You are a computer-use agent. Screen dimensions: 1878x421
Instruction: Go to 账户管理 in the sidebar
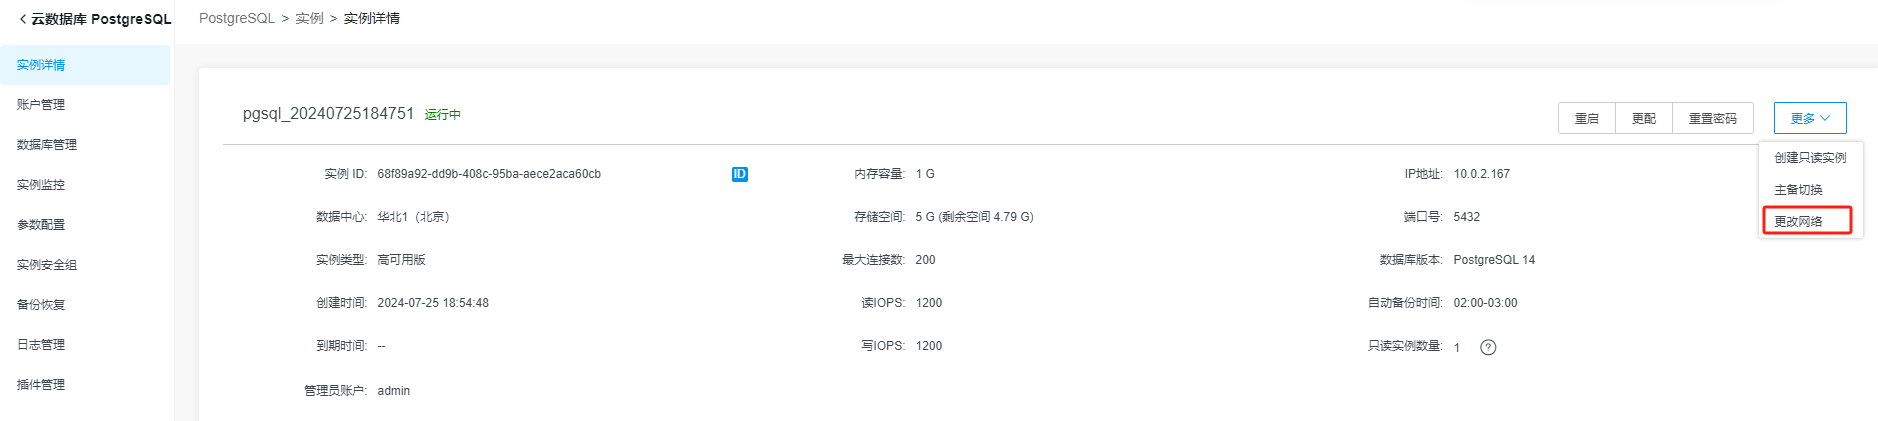click(x=41, y=105)
